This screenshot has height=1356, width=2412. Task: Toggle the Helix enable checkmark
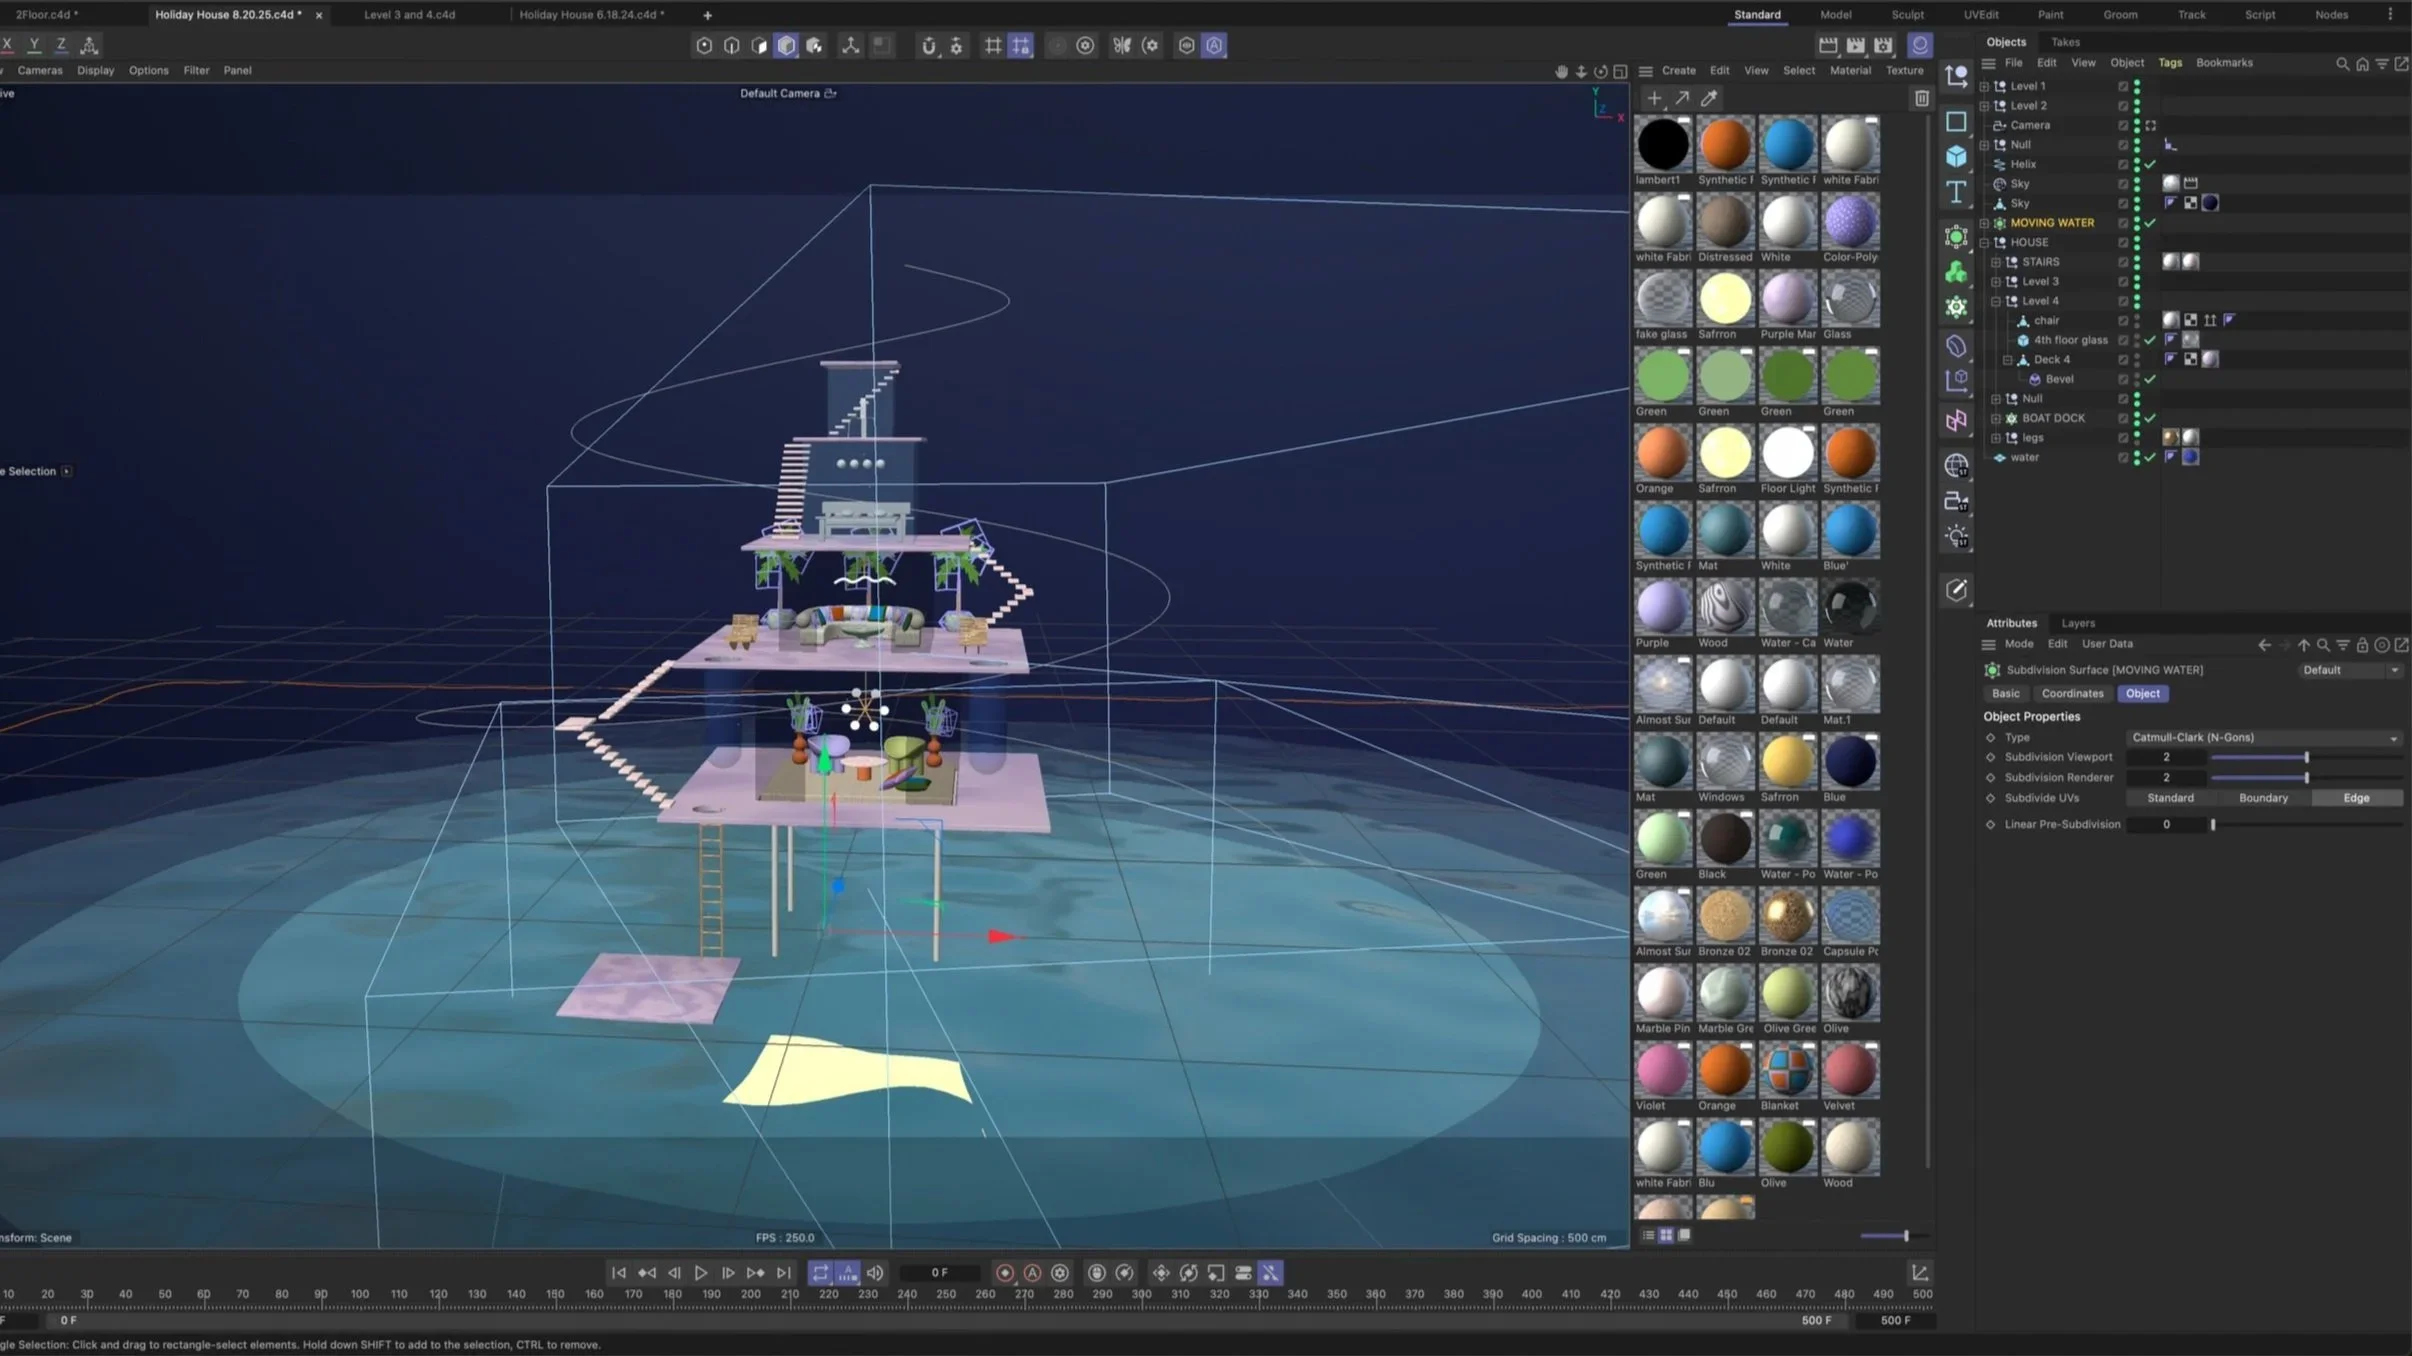[x=2150, y=164]
